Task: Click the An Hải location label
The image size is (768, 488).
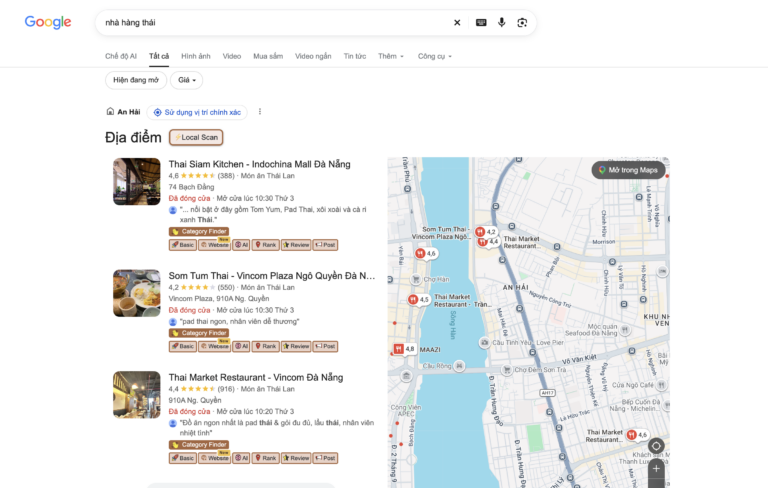Action: [x=128, y=112]
